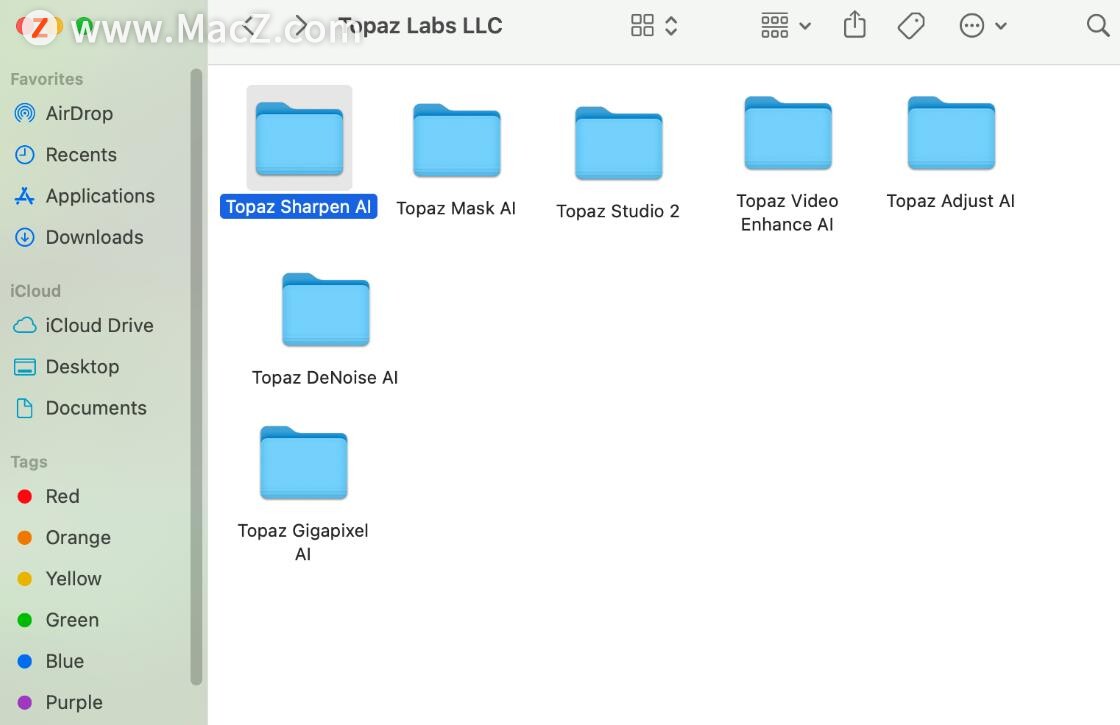Click the Topaz Gigapixel AI name label
The width and height of the screenshot is (1120, 725).
303,542
